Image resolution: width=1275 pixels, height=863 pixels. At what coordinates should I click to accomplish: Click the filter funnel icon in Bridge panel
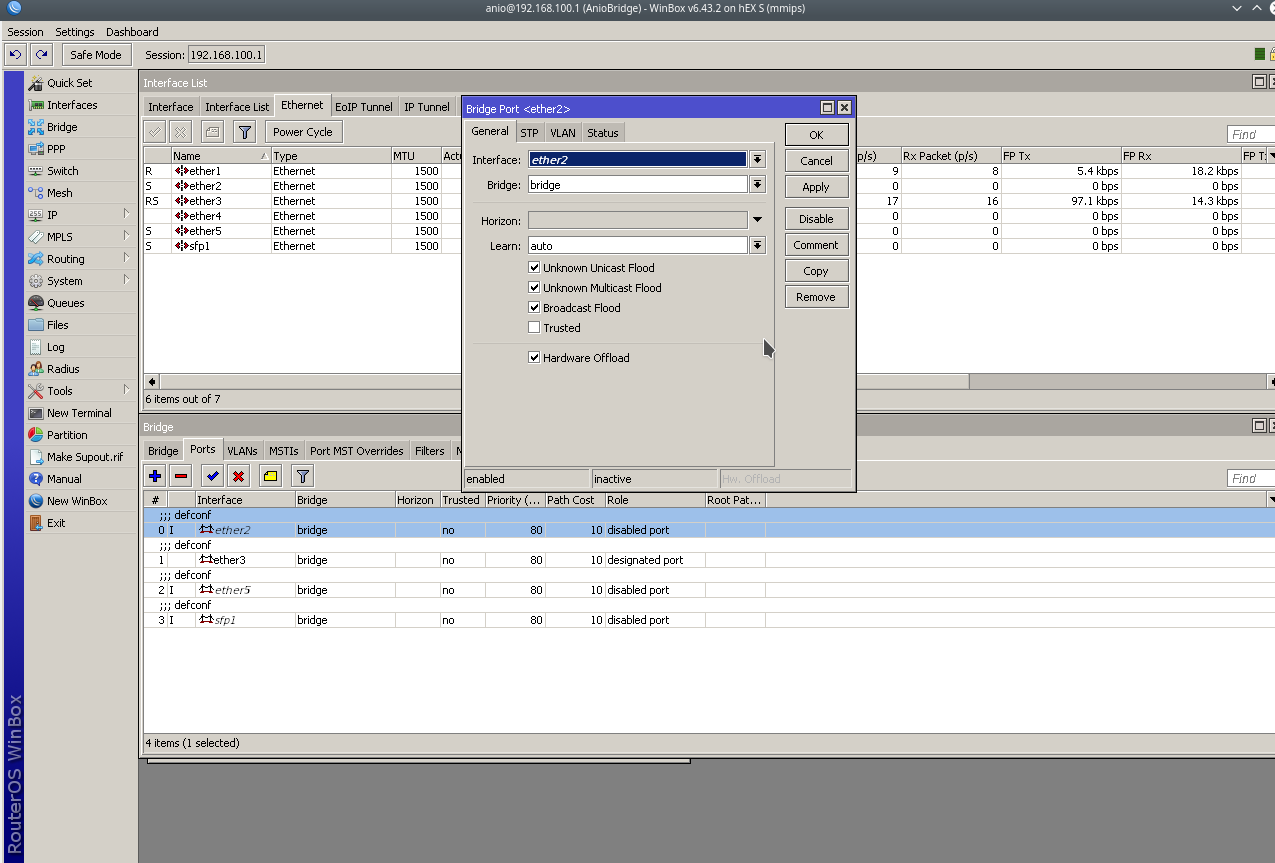click(302, 476)
